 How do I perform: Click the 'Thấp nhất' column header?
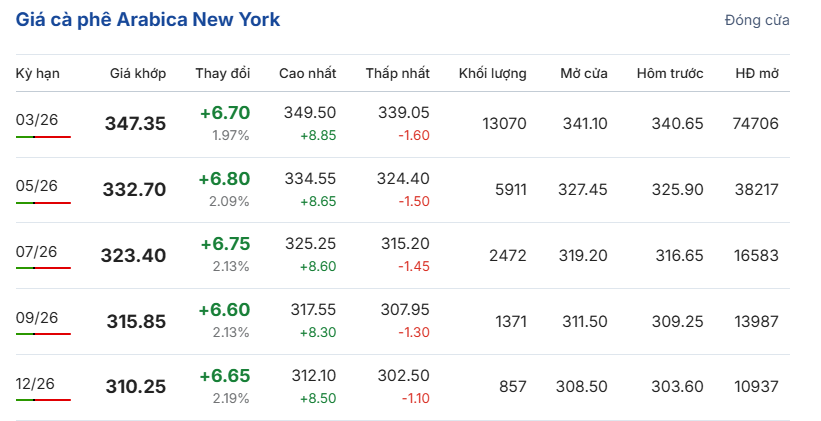pyautogui.click(x=397, y=74)
